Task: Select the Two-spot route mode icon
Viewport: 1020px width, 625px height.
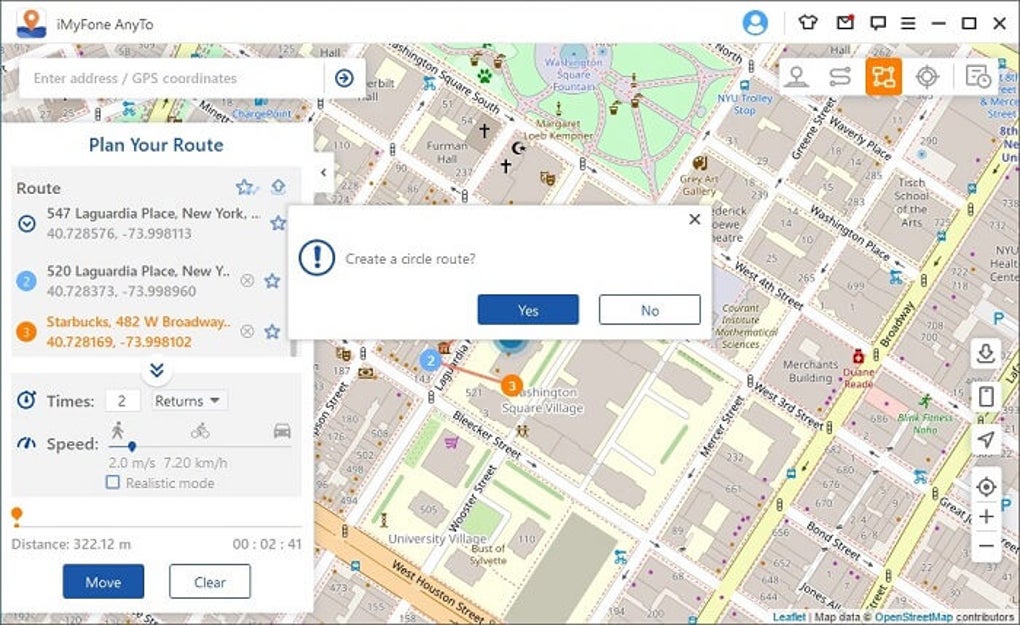Action: (840, 77)
